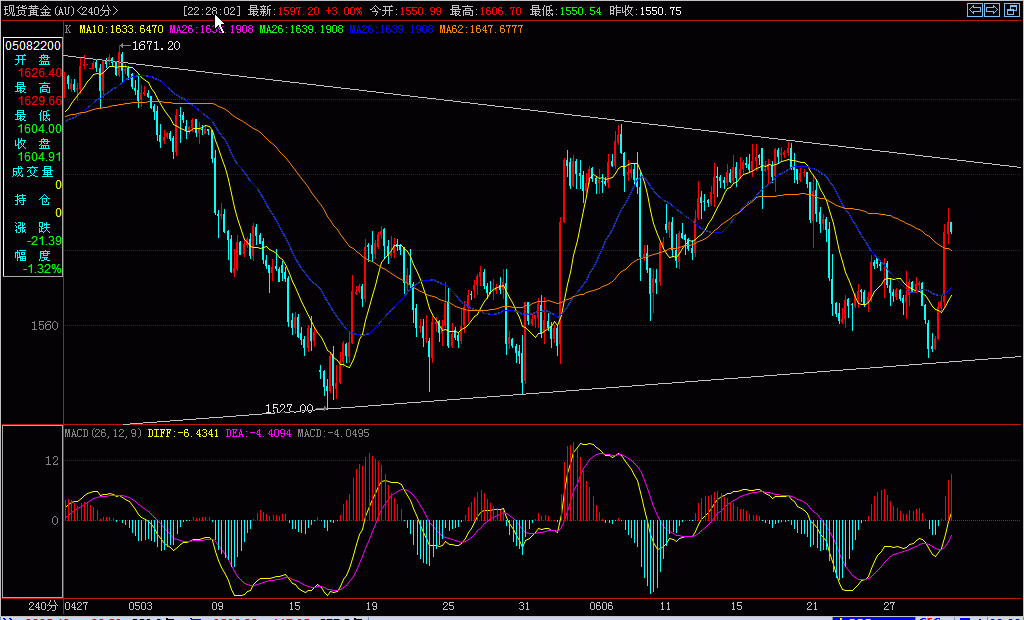Click the 涨跌 value -21.39
The image size is (1024, 620).
(44, 241)
